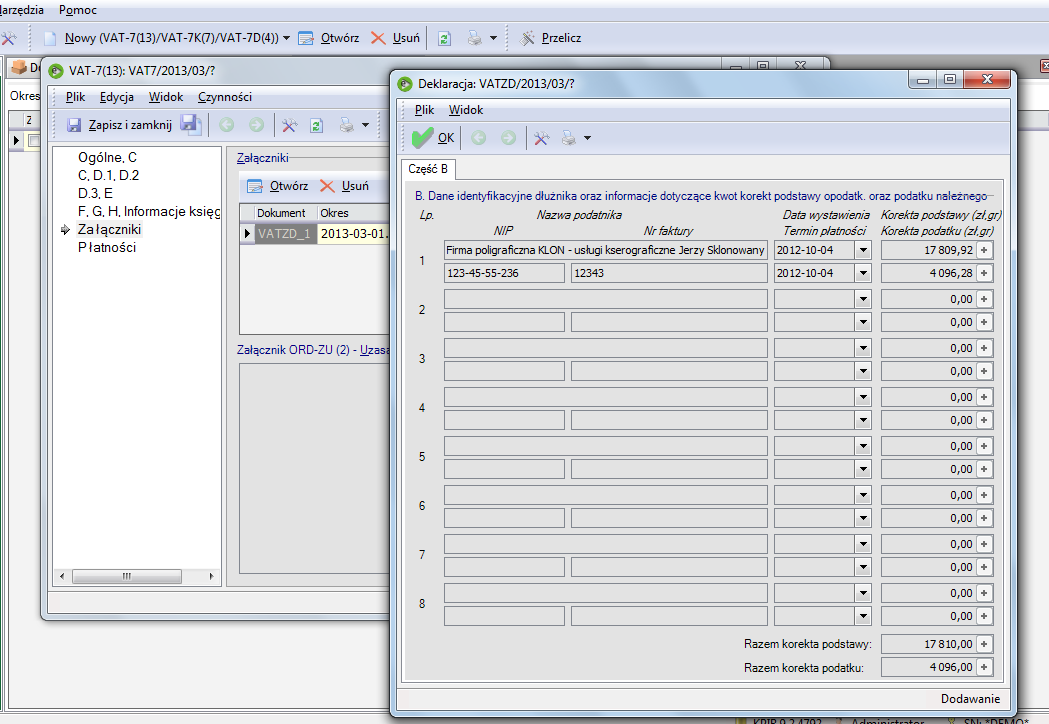Open Widok menu in Deklaracja window

pyautogui.click(x=466, y=110)
